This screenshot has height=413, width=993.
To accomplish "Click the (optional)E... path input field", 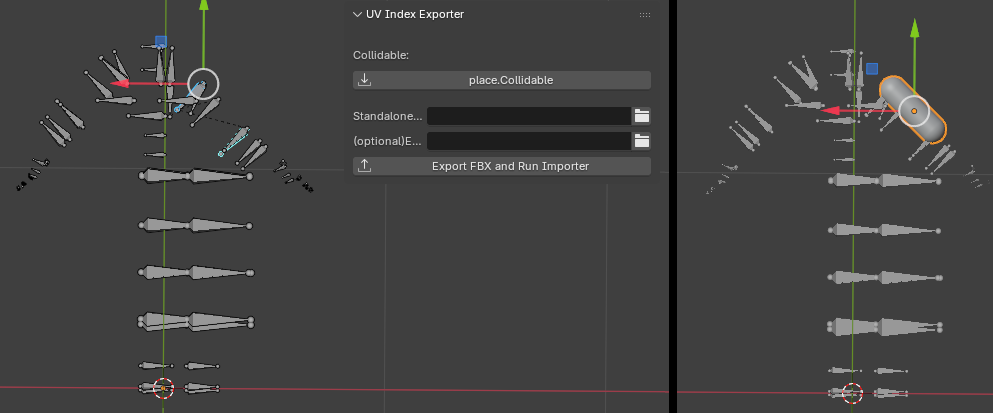I will pos(528,140).
